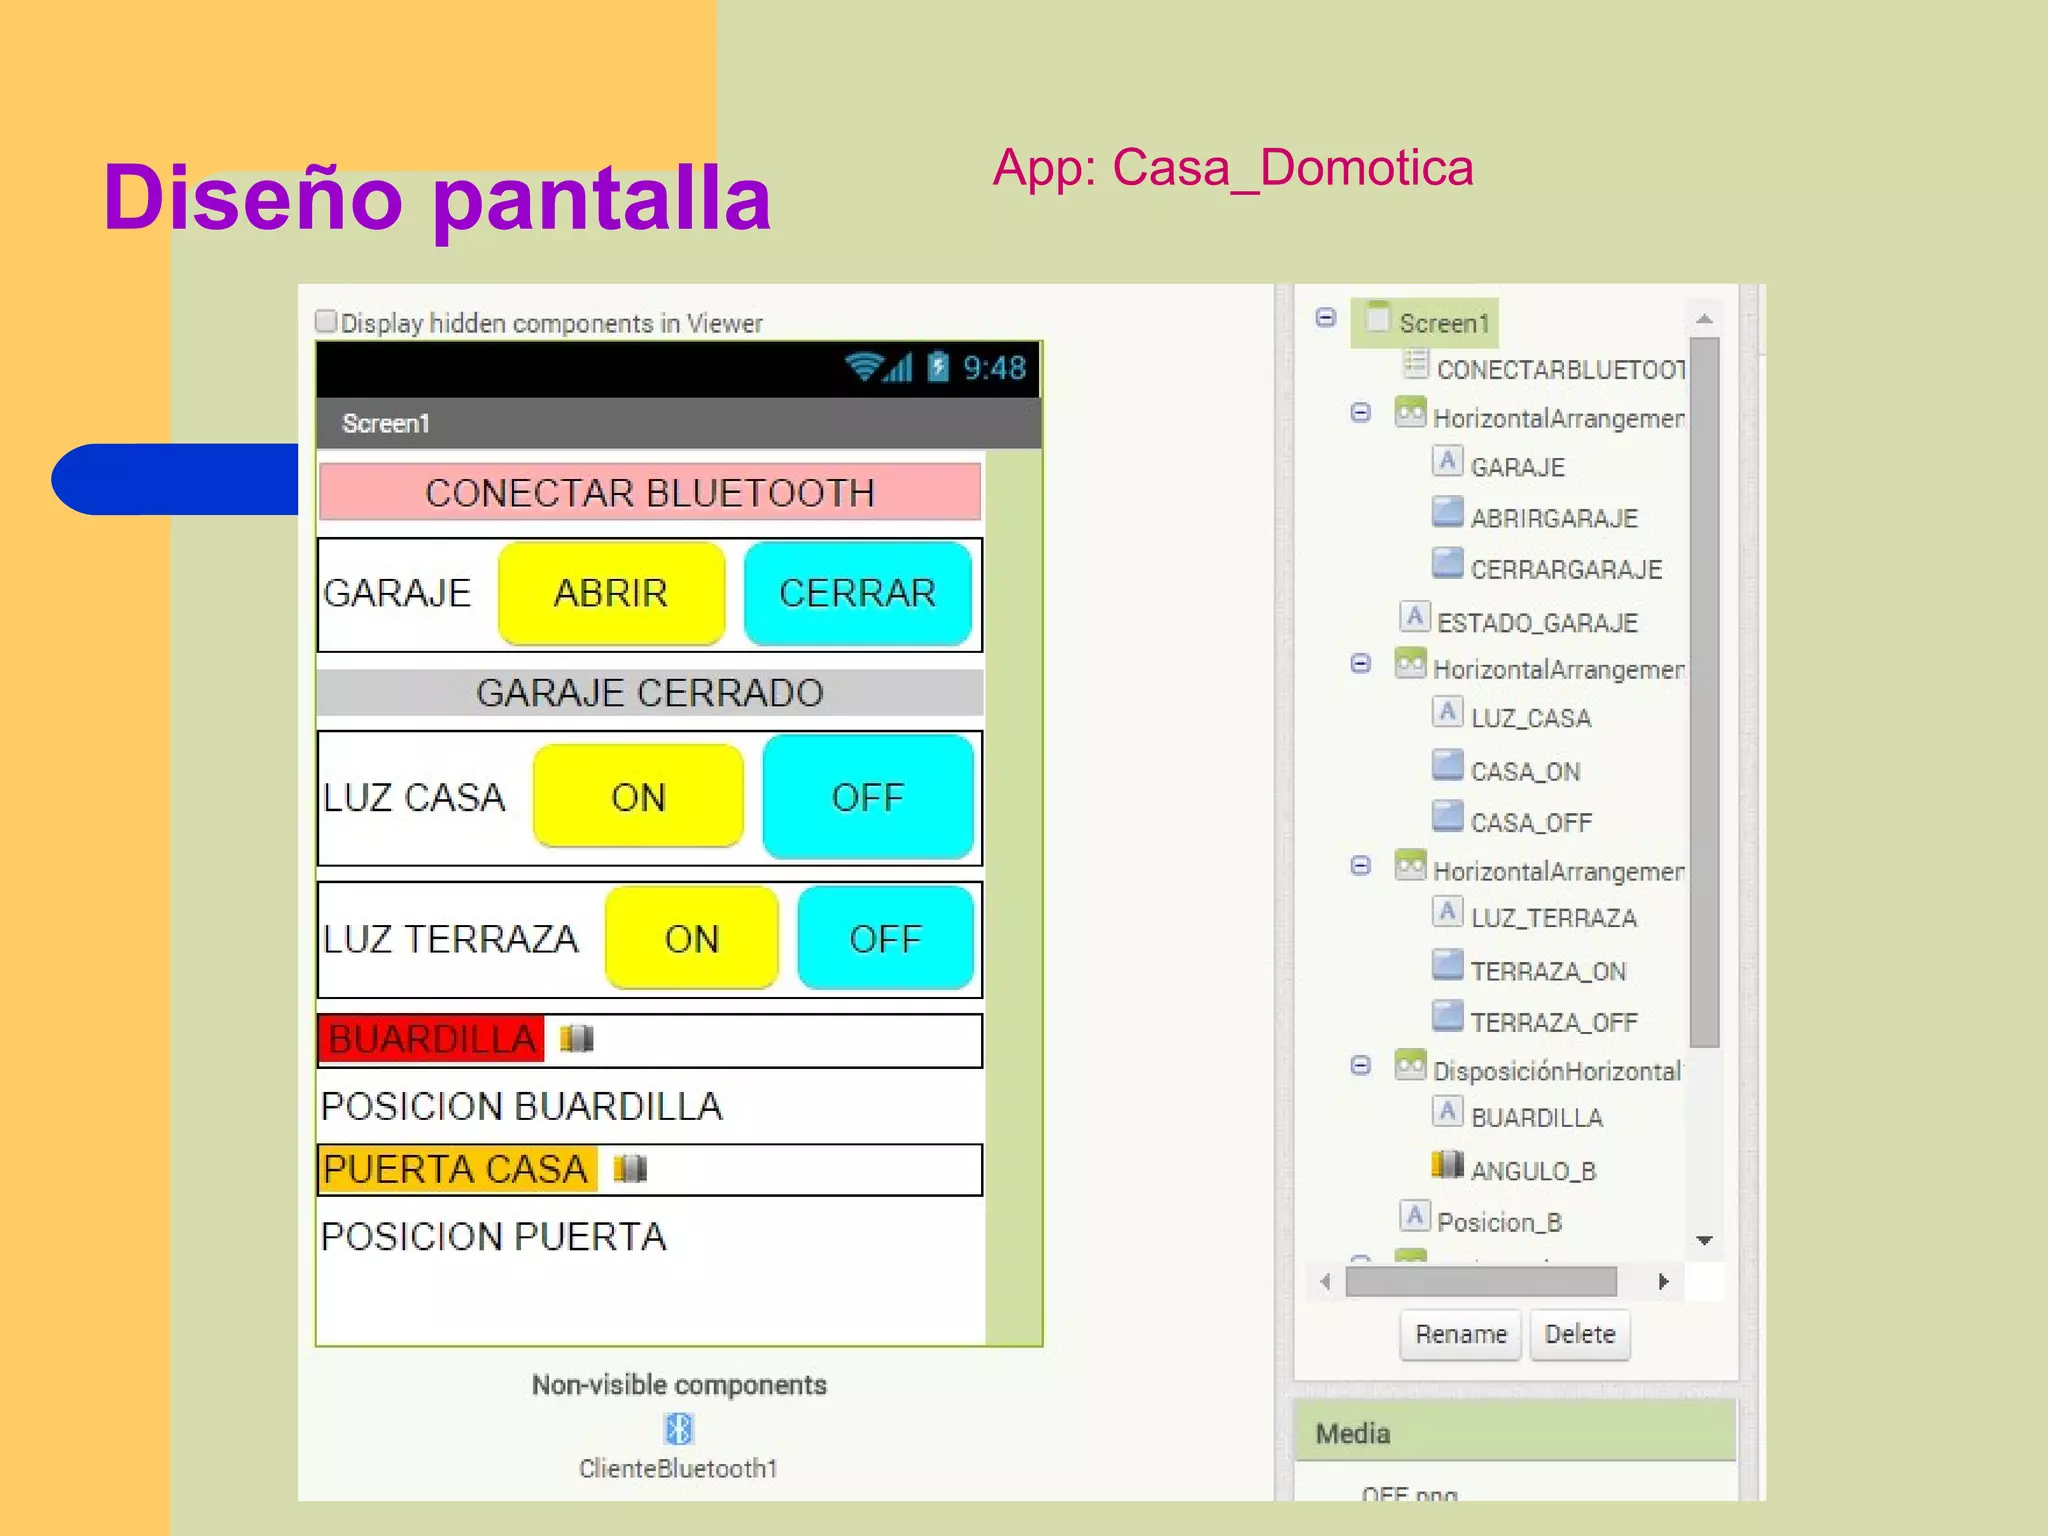Click the label icon next to GARAJE
2048x1536 pixels.
click(1447, 461)
